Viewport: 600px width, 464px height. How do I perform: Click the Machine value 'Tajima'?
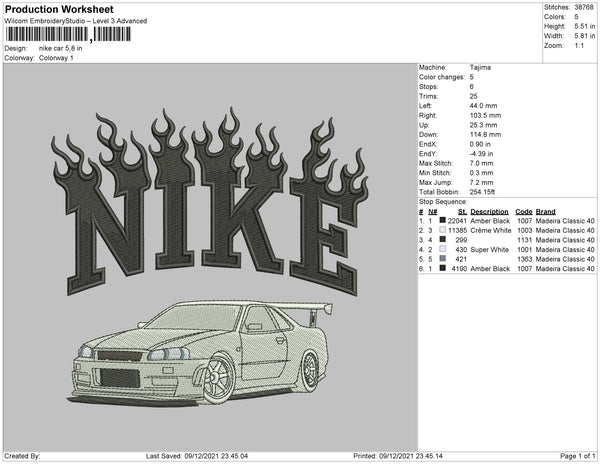click(480, 67)
